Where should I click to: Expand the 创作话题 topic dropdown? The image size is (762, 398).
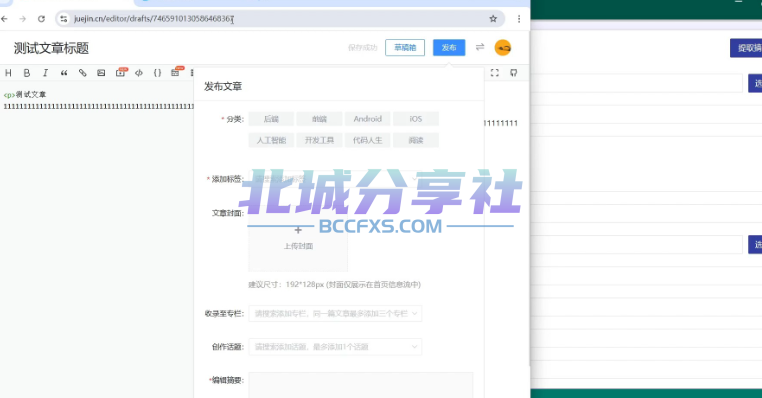pyautogui.click(x=335, y=346)
